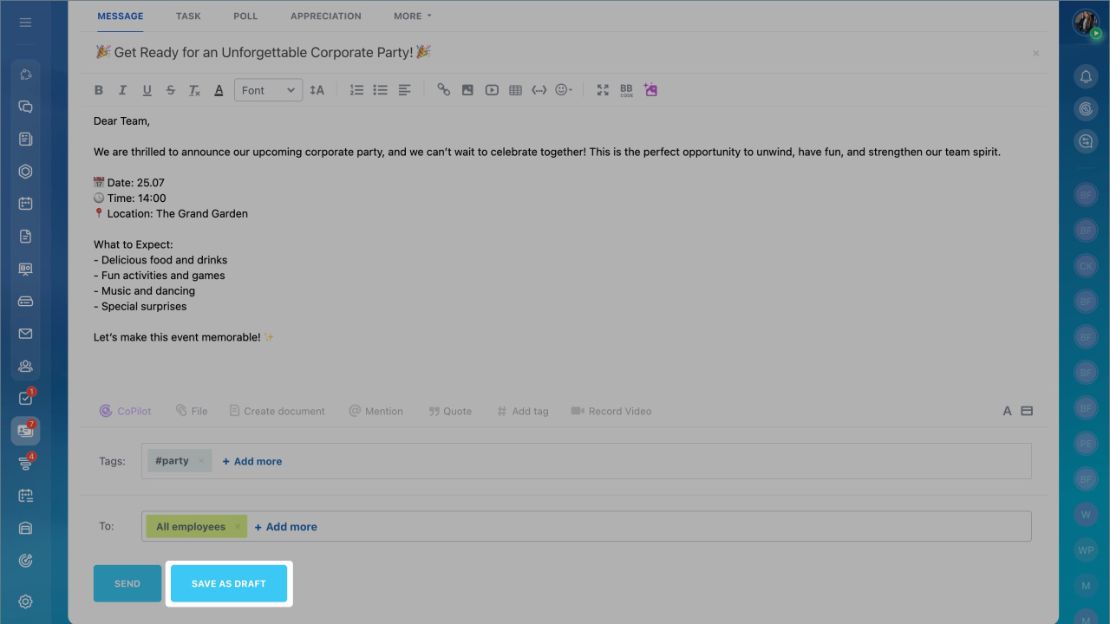
Task: Open the hexagon target sidebar icon
Action: [x=25, y=171]
